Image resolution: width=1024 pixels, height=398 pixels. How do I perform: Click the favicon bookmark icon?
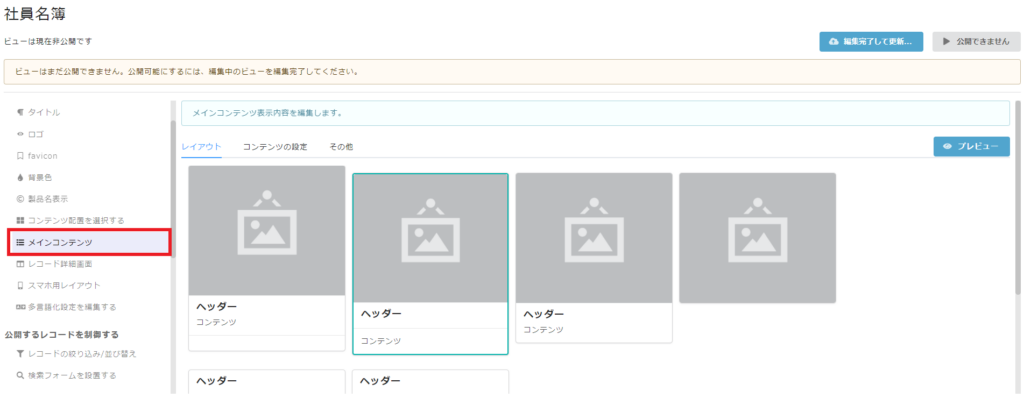(x=20, y=156)
